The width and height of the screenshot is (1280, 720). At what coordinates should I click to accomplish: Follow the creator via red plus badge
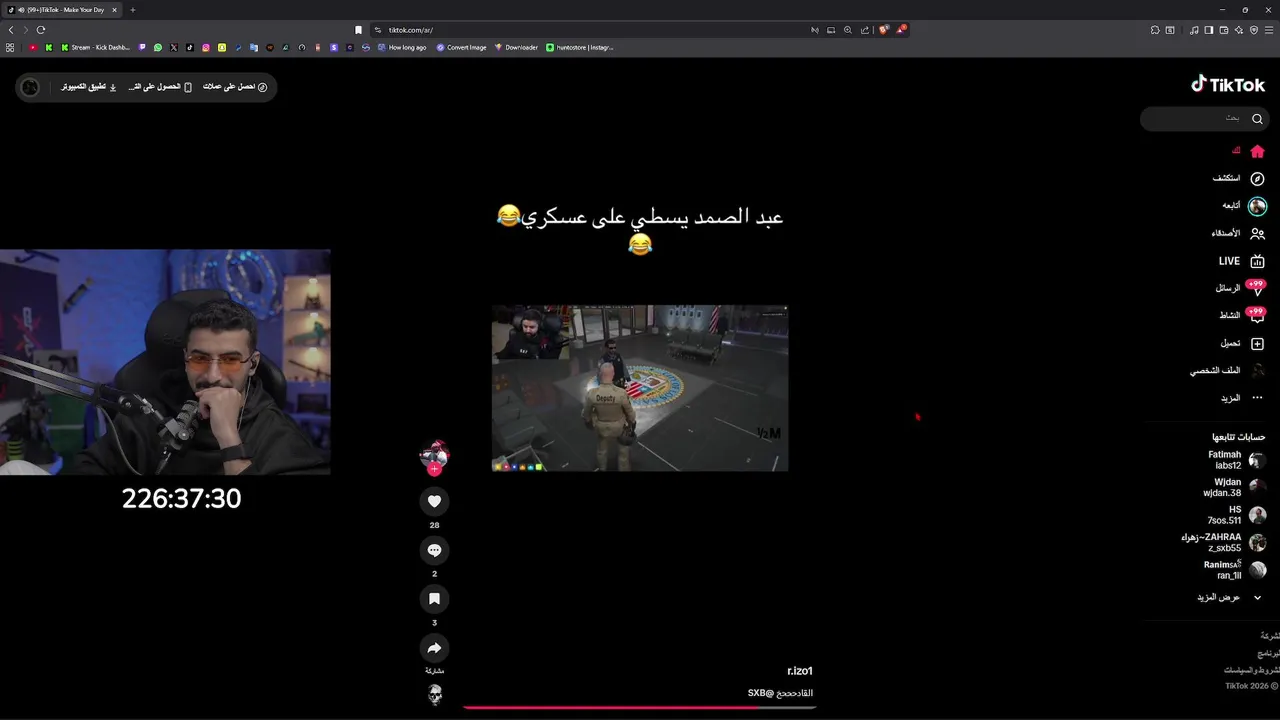434,469
